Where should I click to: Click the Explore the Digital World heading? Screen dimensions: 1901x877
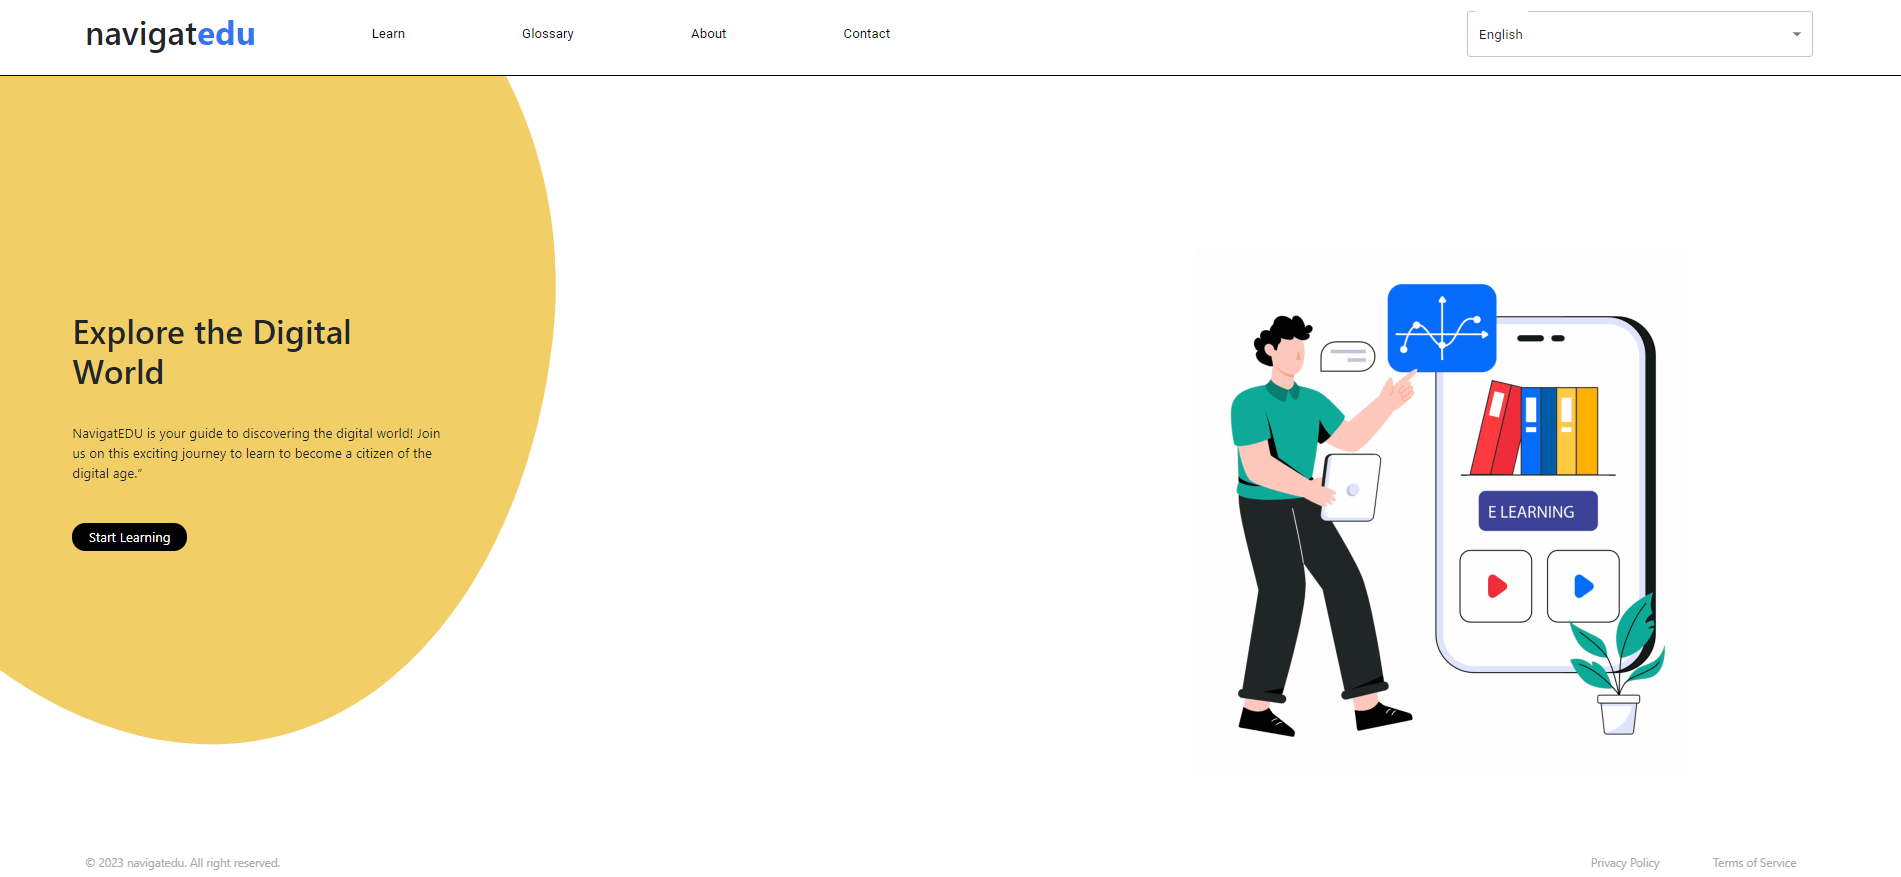click(x=212, y=352)
